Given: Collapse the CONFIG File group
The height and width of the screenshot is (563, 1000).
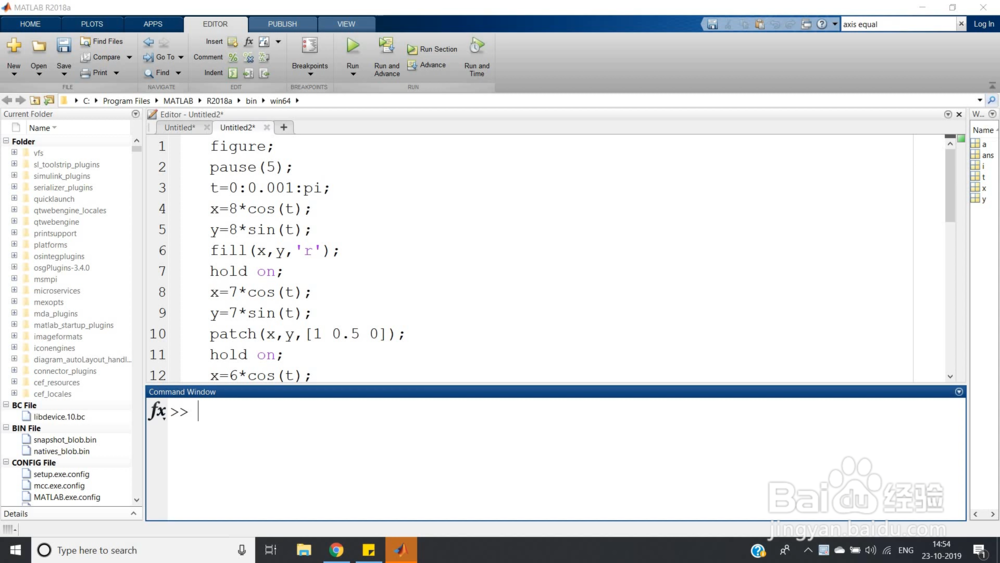Looking at the screenshot, I should coord(6,463).
